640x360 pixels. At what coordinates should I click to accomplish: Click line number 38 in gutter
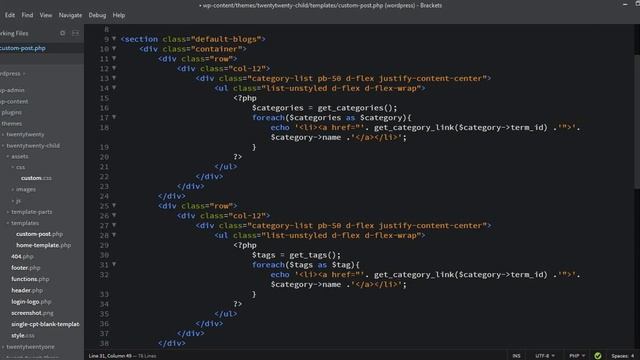(104, 343)
